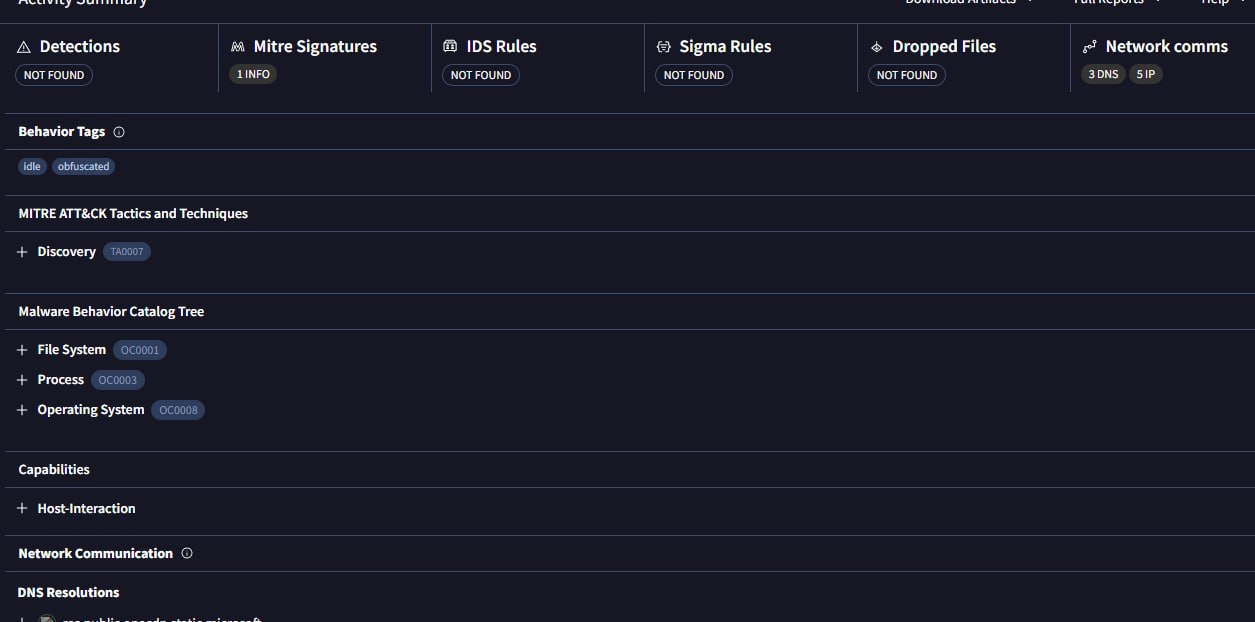Click the info icon beside Network Communication
The height and width of the screenshot is (622, 1255).
point(187,553)
